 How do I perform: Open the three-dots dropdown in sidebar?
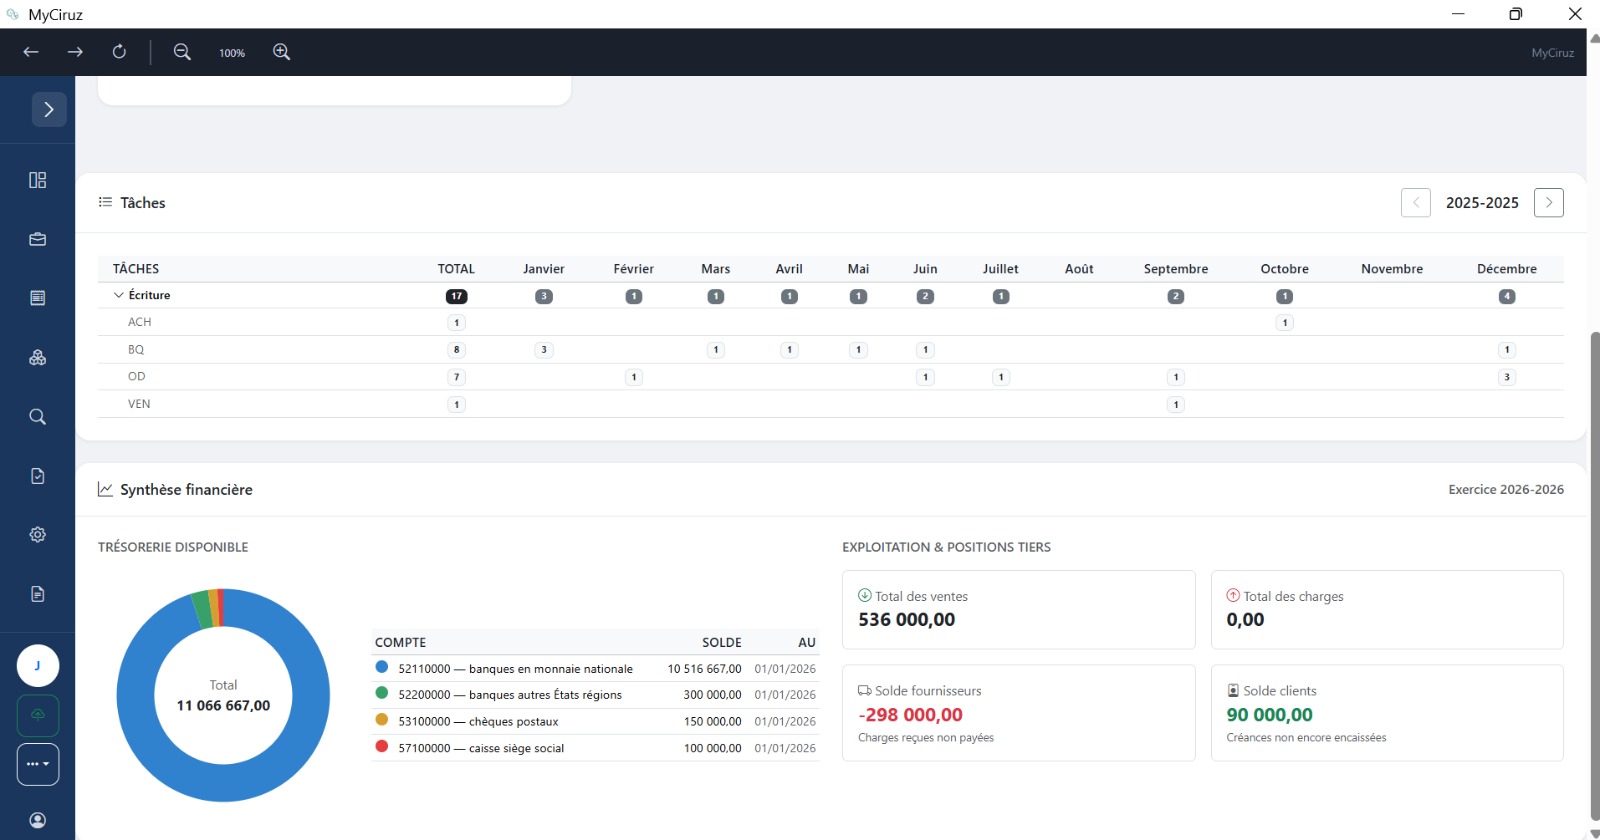click(38, 764)
